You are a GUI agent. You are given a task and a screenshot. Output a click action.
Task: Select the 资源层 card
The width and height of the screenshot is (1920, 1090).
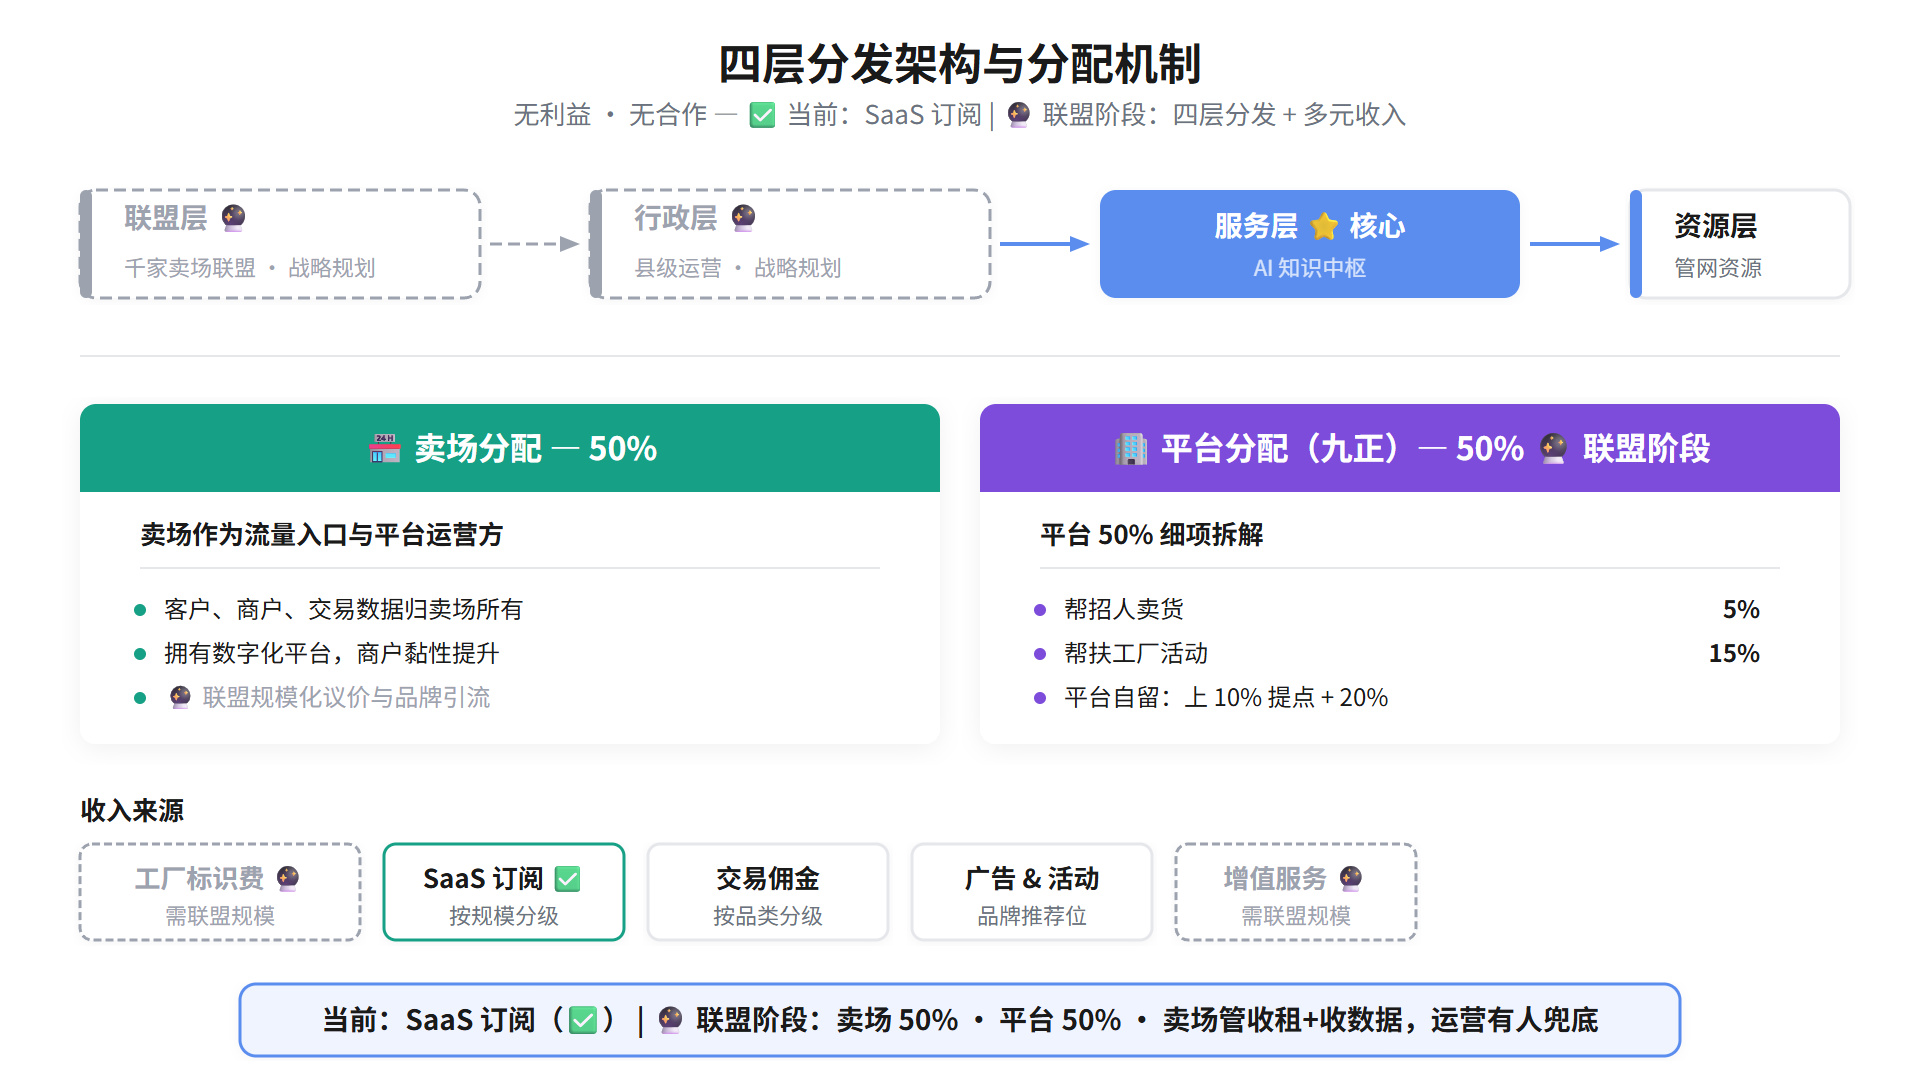[1740, 244]
